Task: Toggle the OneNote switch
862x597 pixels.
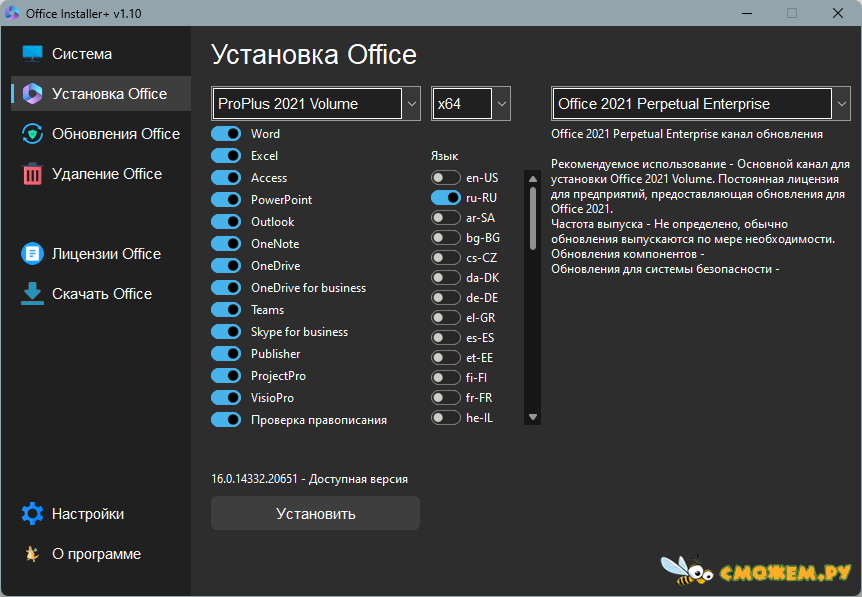Action: click(x=226, y=244)
